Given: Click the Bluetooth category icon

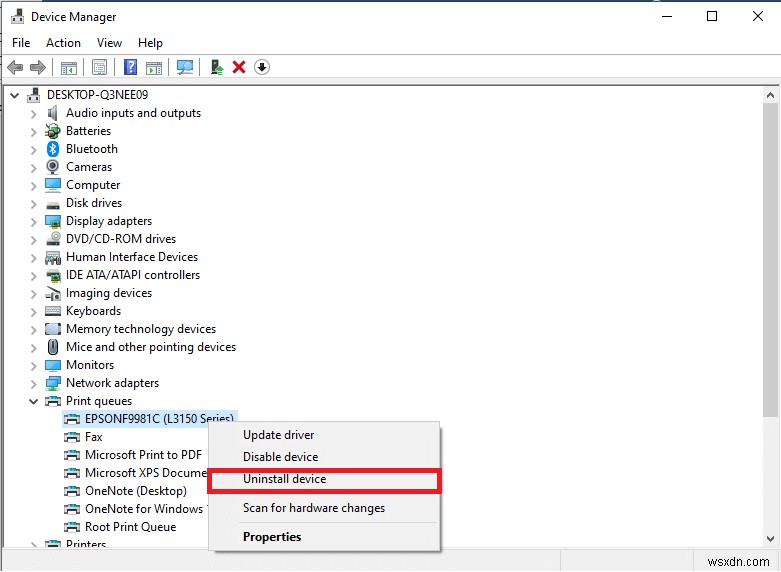Looking at the screenshot, I should (x=53, y=149).
